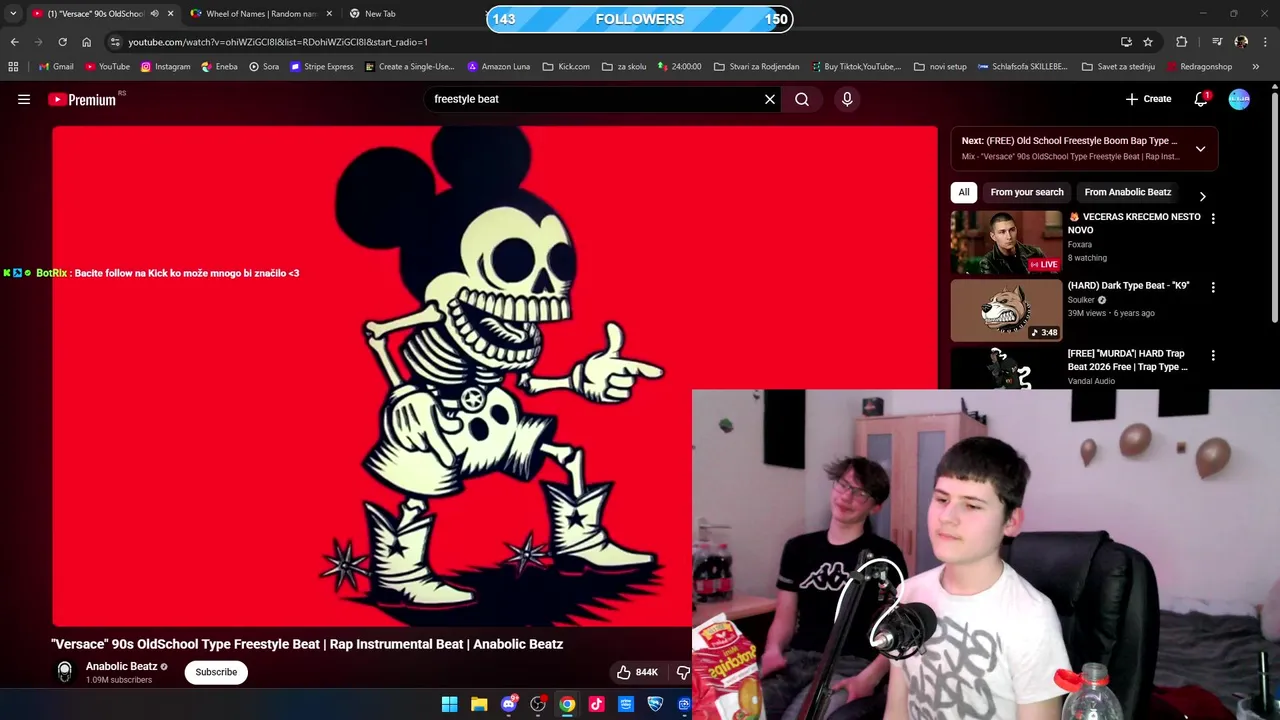Open options for Dark Type Beat K9 video
The height and width of the screenshot is (720, 1280).
click(x=1213, y=287)
